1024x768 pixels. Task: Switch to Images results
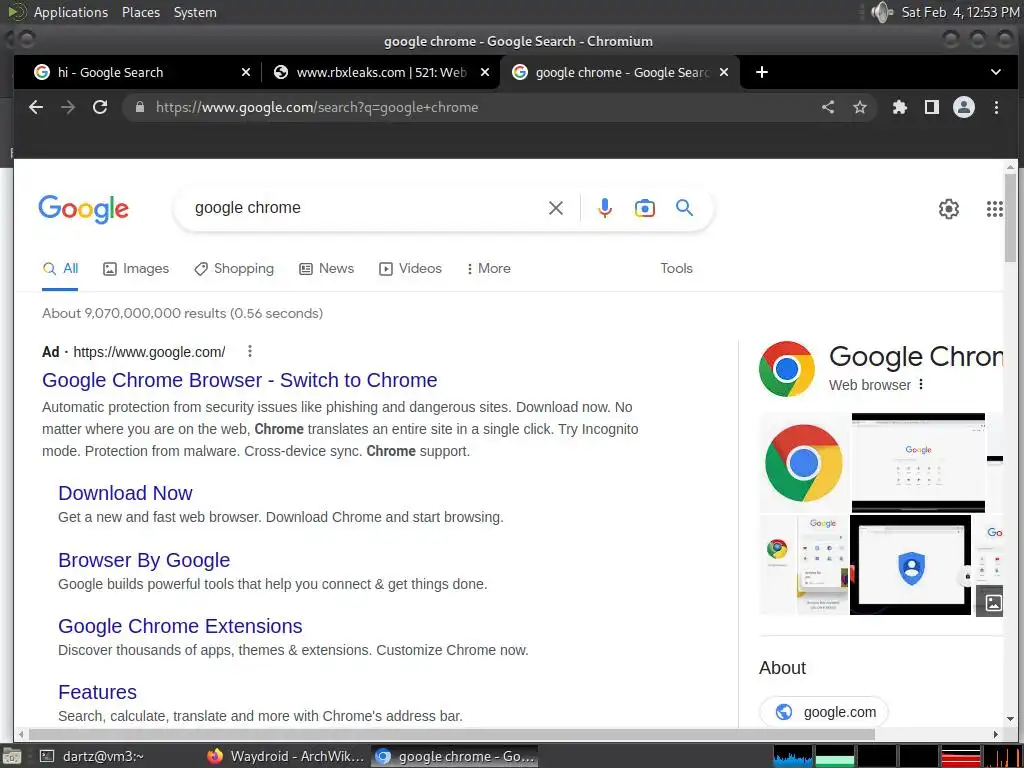[136, 268]
